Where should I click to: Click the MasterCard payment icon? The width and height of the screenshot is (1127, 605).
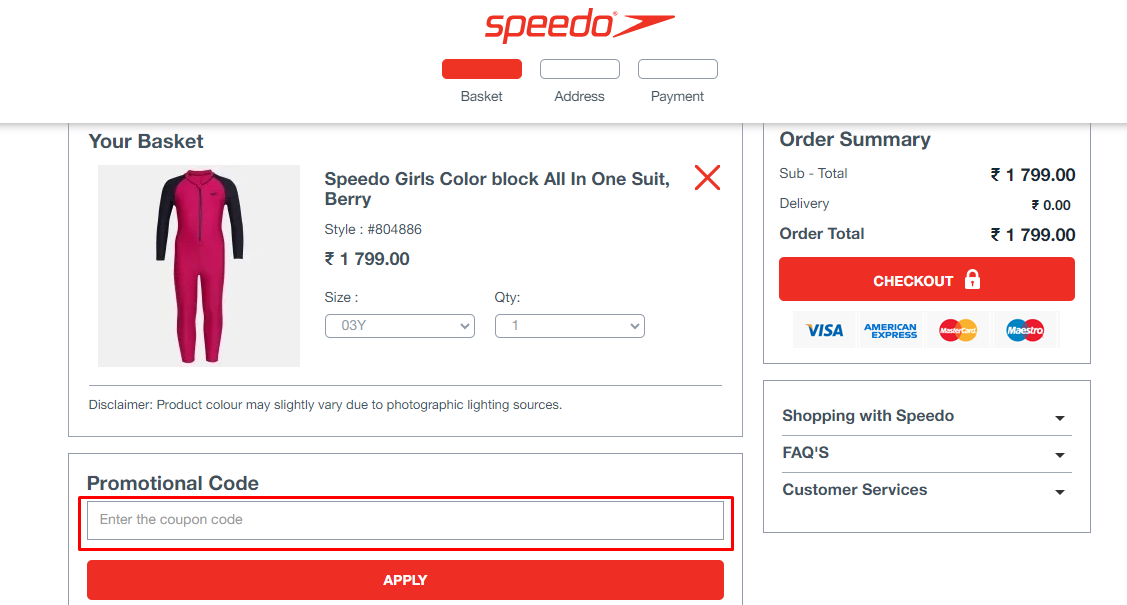coord(958,330)
